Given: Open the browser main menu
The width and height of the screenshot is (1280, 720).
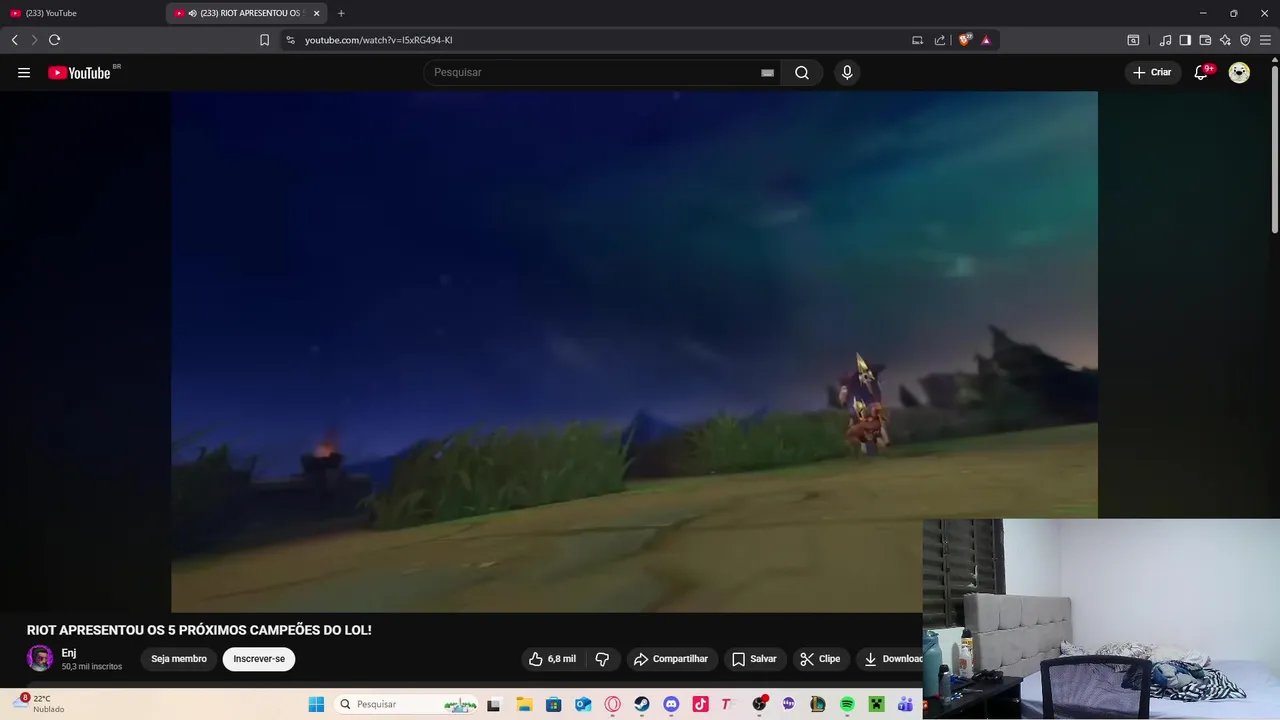Looking at the screenshot, I should [x=1265, y=40].
